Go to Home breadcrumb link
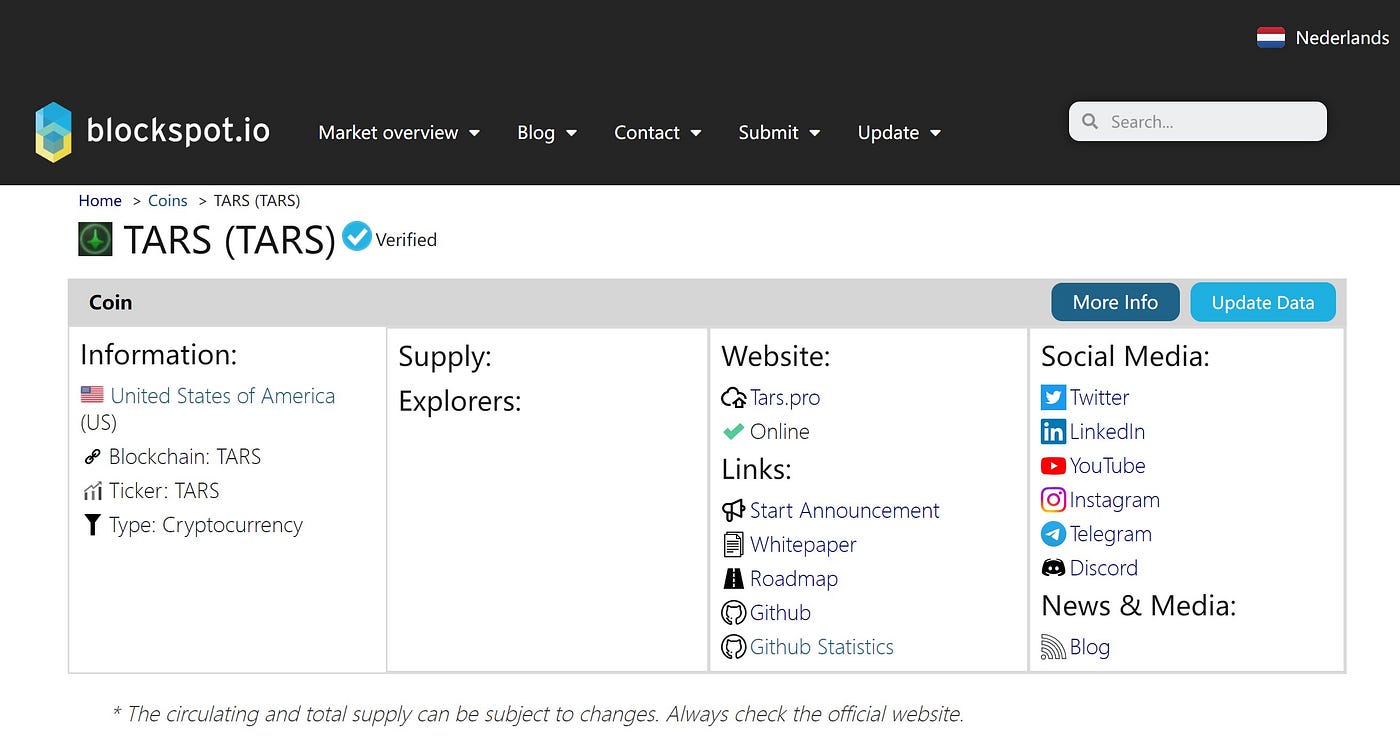The image size is (1400, 742). [100, 200]
